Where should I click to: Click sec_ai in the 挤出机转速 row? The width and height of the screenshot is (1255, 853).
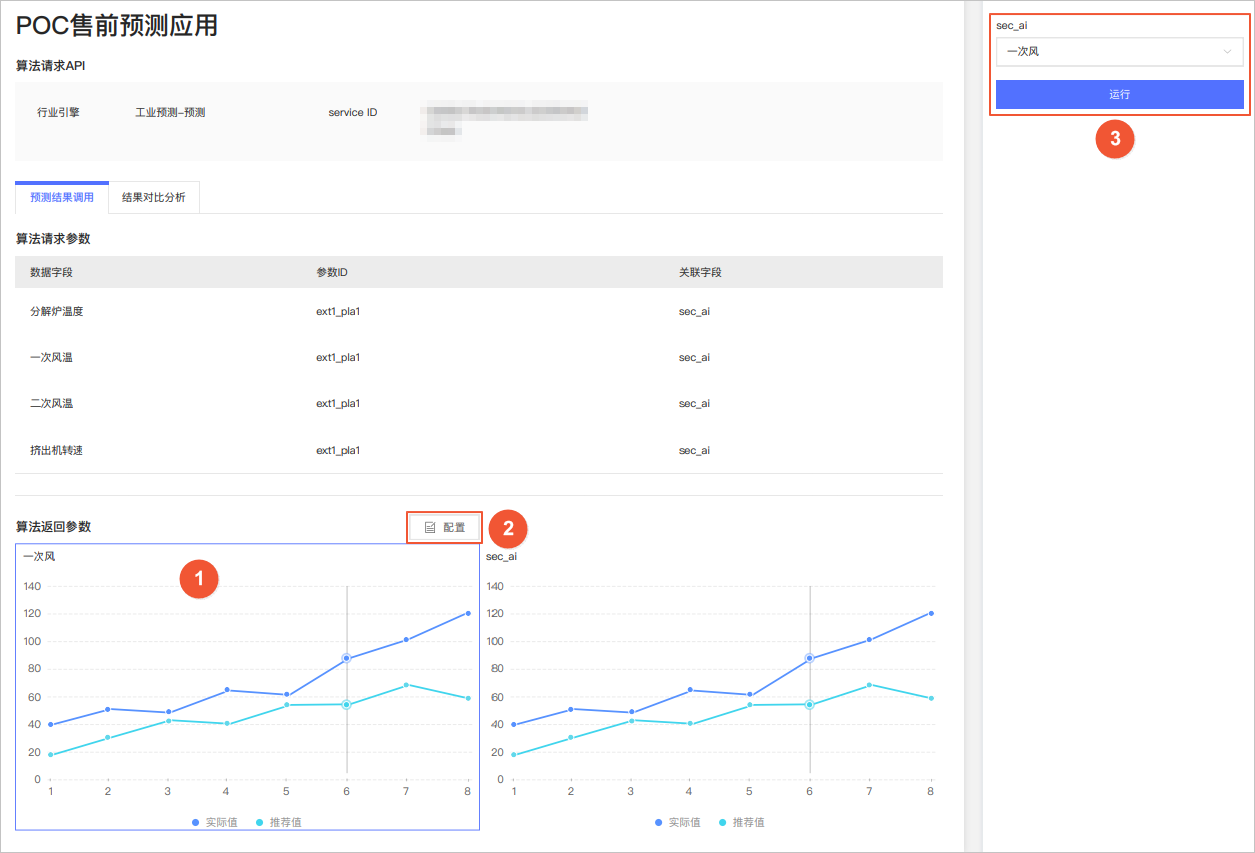click(694, 450)
